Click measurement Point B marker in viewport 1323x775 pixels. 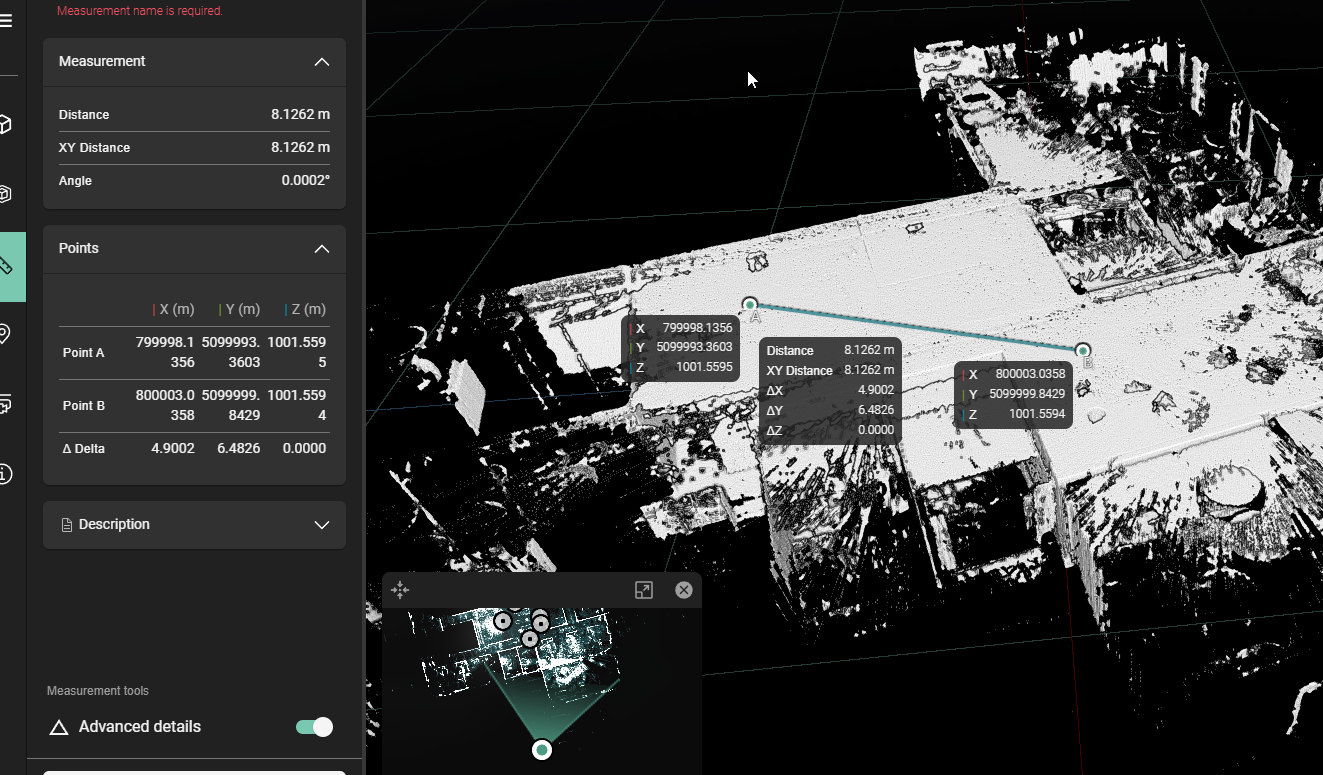[x=1082, y=350]
